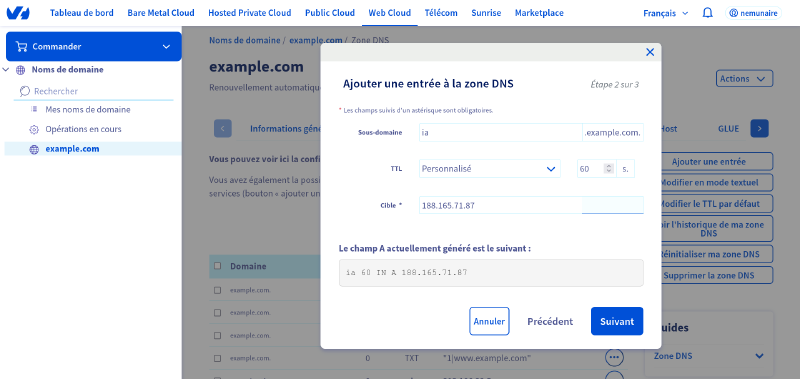Screen dimensions: 800x379
Task: Click the Précédent button
Action: point(550,321)
